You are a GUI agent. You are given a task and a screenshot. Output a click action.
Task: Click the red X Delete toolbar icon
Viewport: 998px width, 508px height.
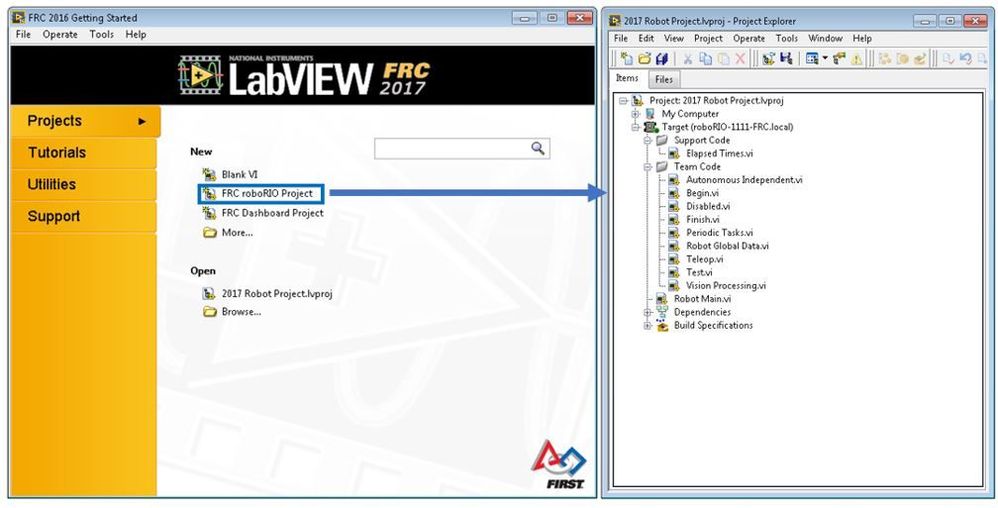click(740, 59)
